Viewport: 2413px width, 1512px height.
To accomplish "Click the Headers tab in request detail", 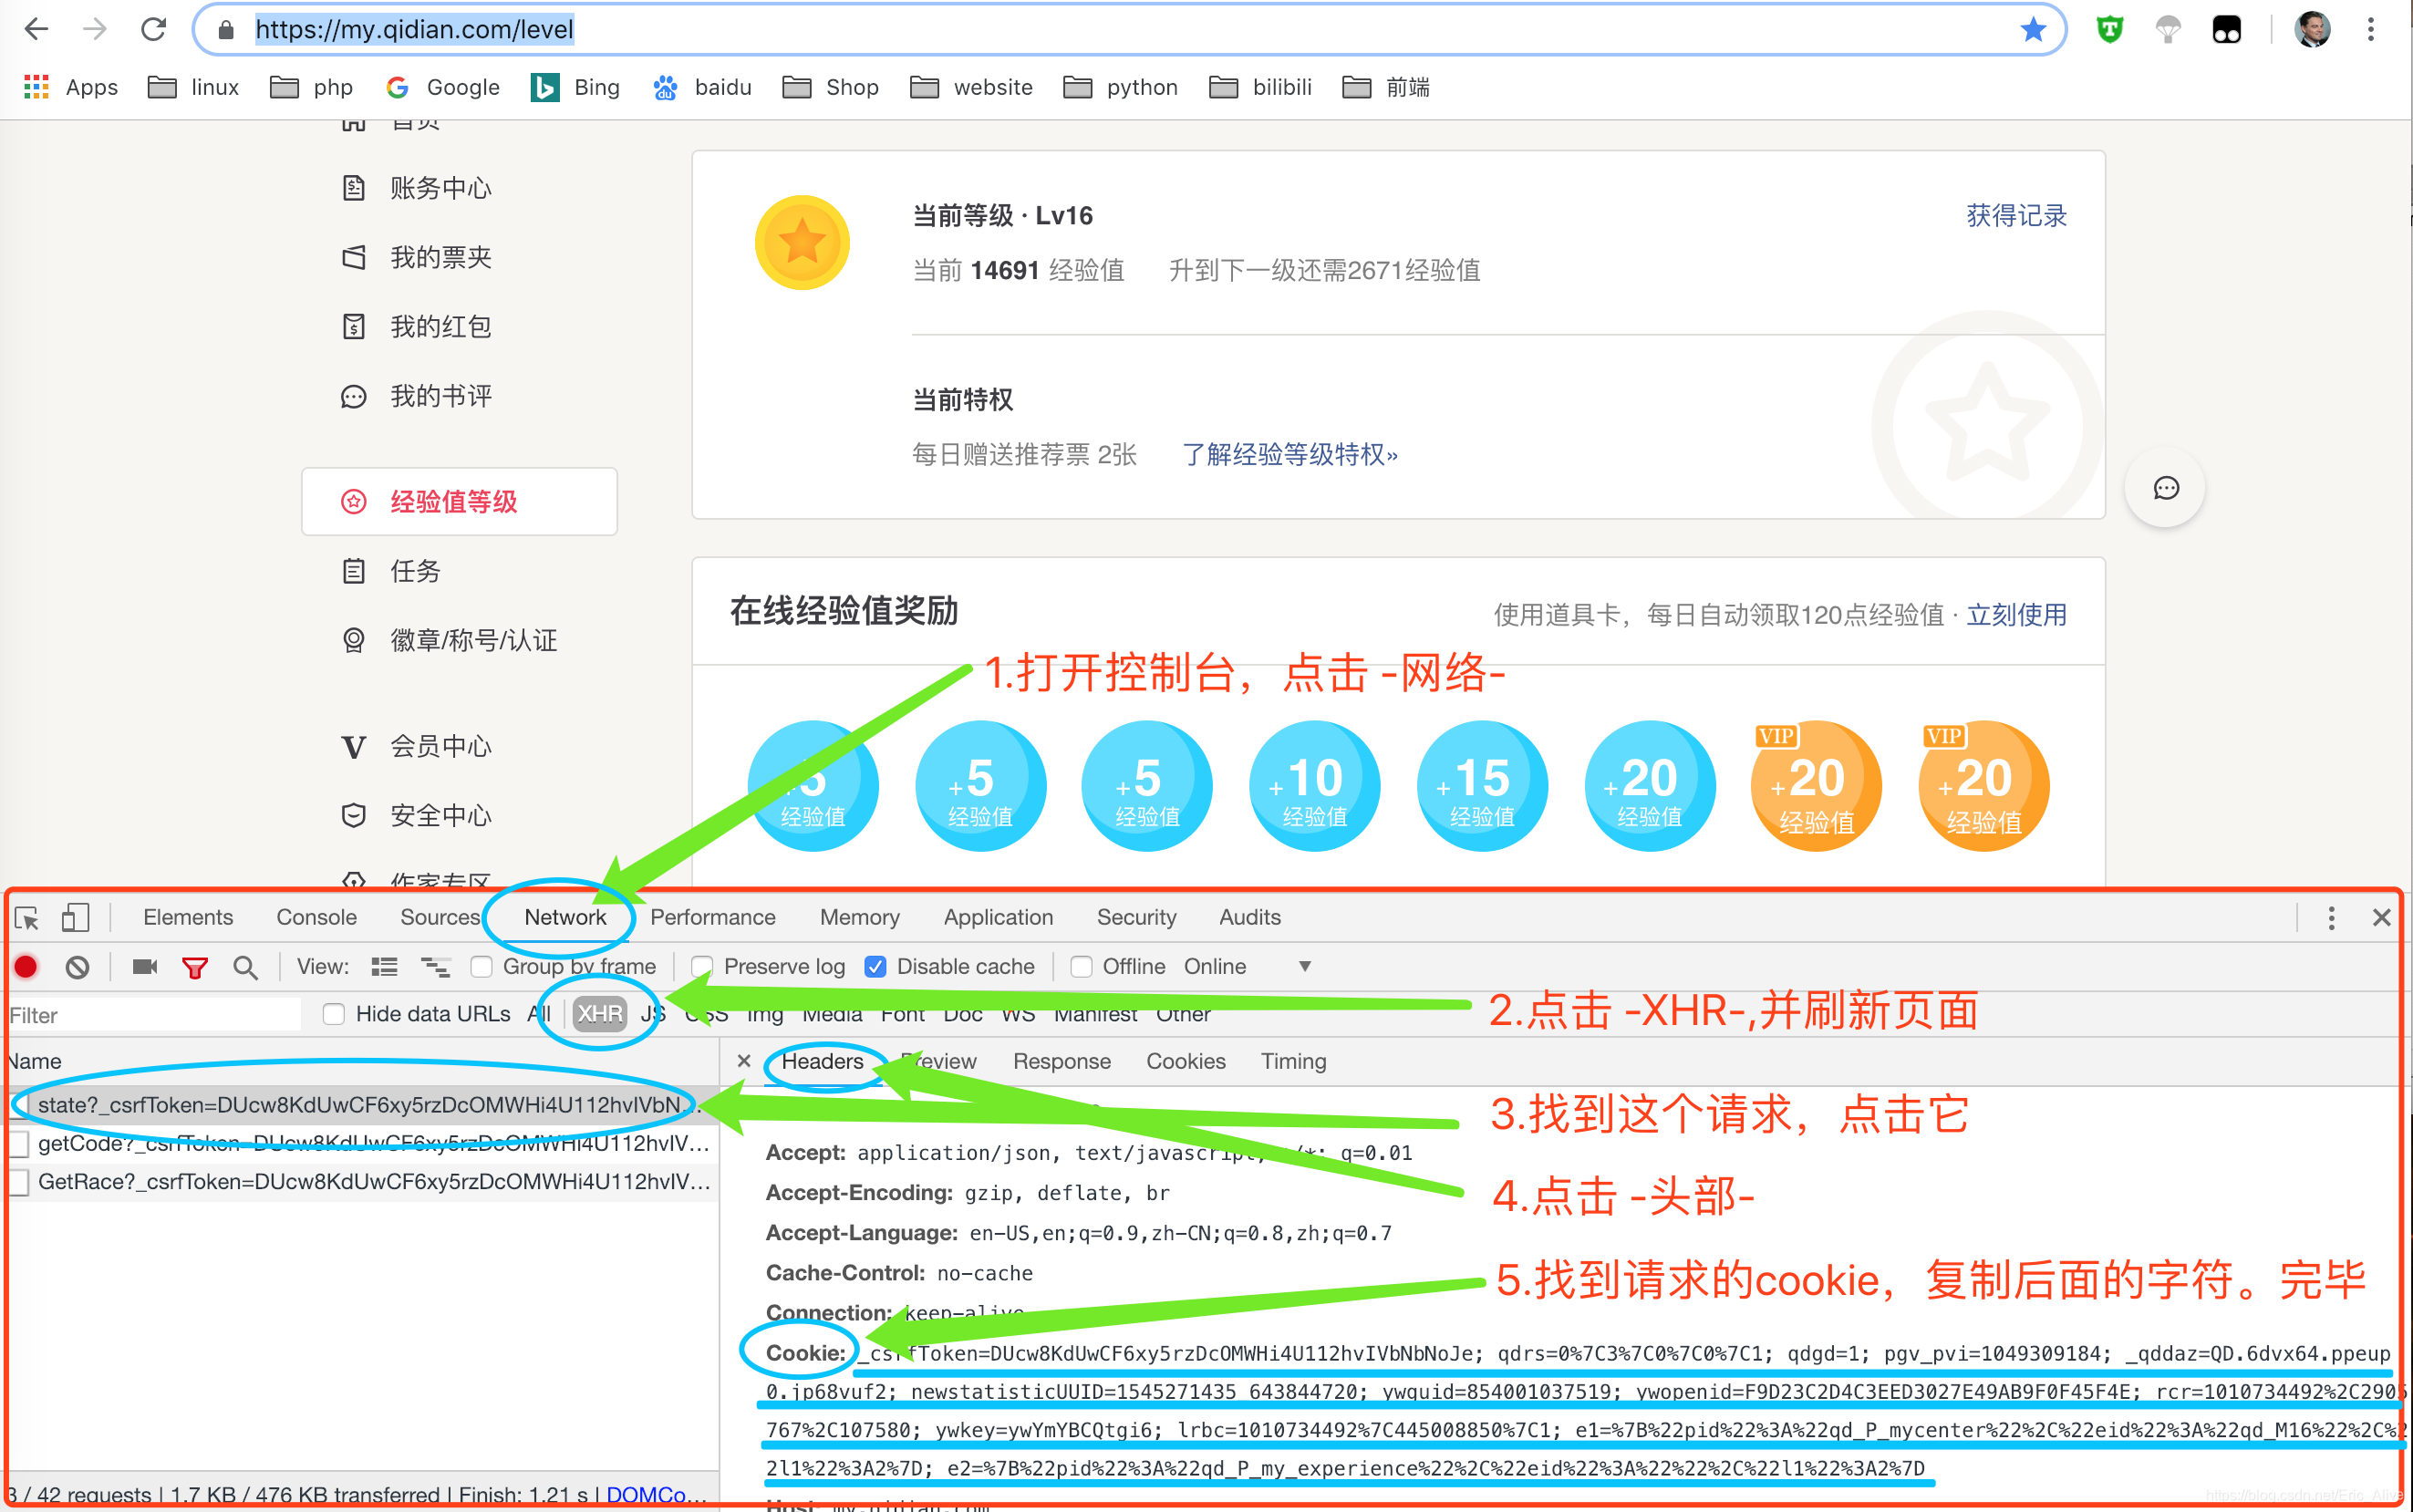I will pyautogui.click(x=818, y=1059).
